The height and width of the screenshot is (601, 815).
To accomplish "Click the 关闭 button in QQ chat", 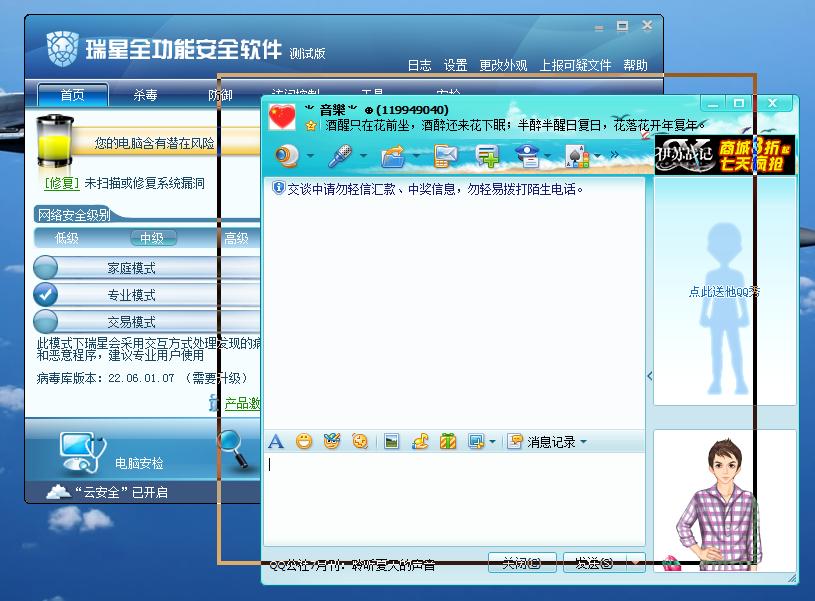I will pos(522,563).
